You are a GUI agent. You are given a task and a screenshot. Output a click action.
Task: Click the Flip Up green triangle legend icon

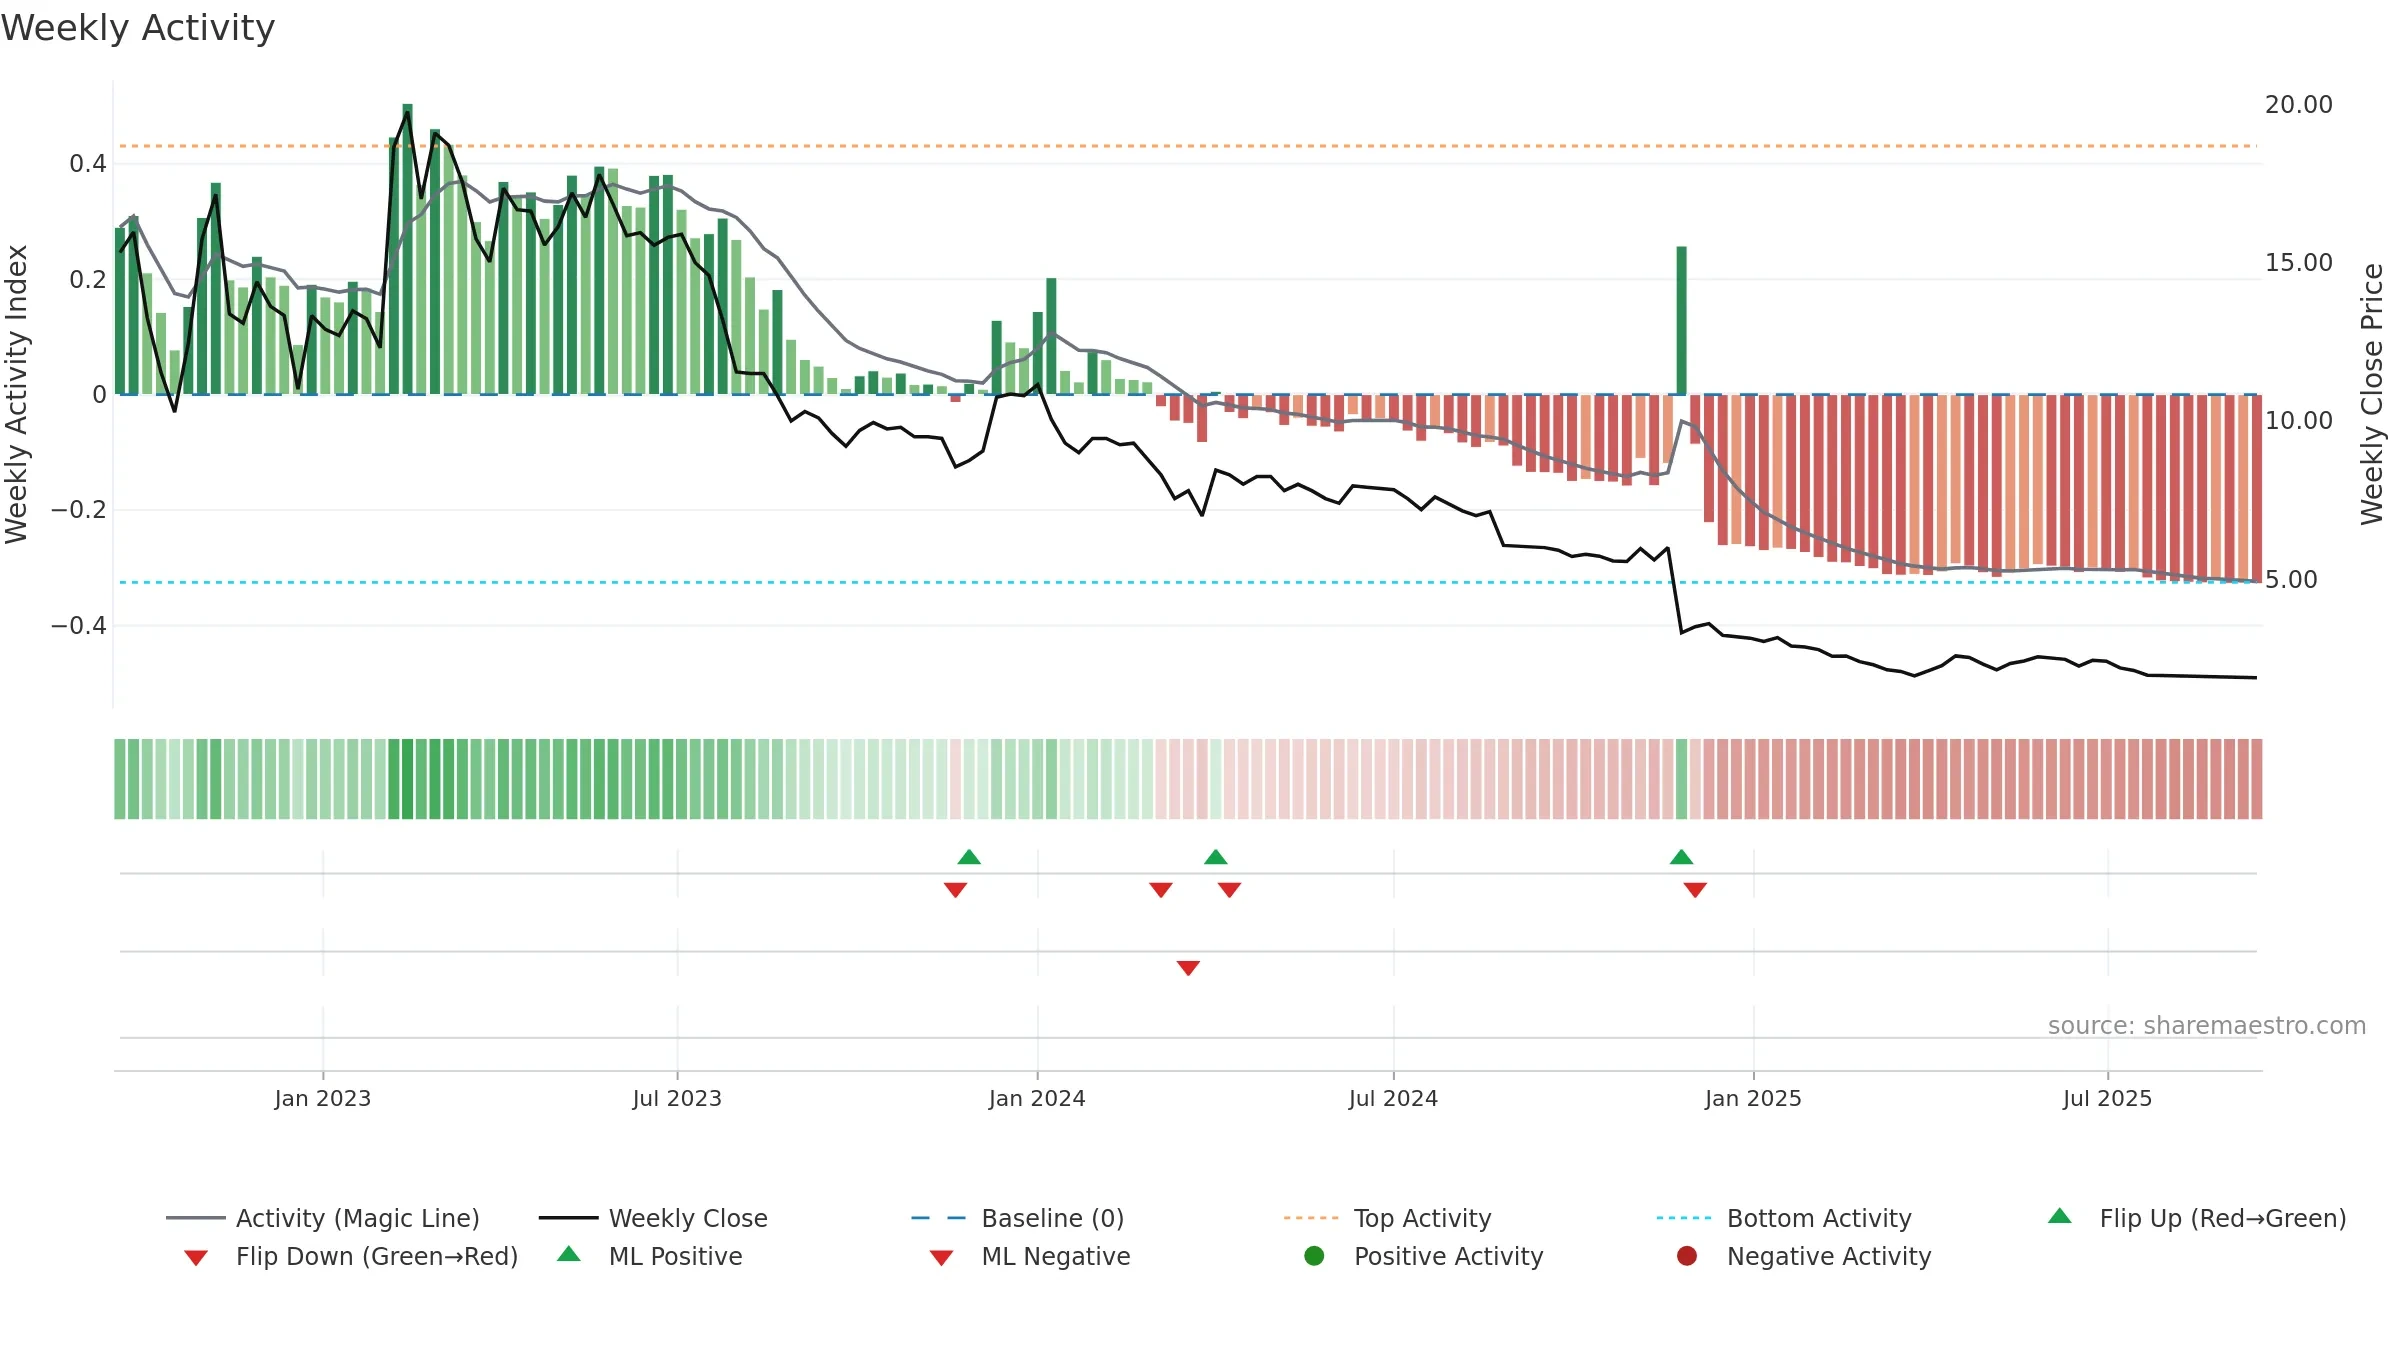coord(2059,1217)
